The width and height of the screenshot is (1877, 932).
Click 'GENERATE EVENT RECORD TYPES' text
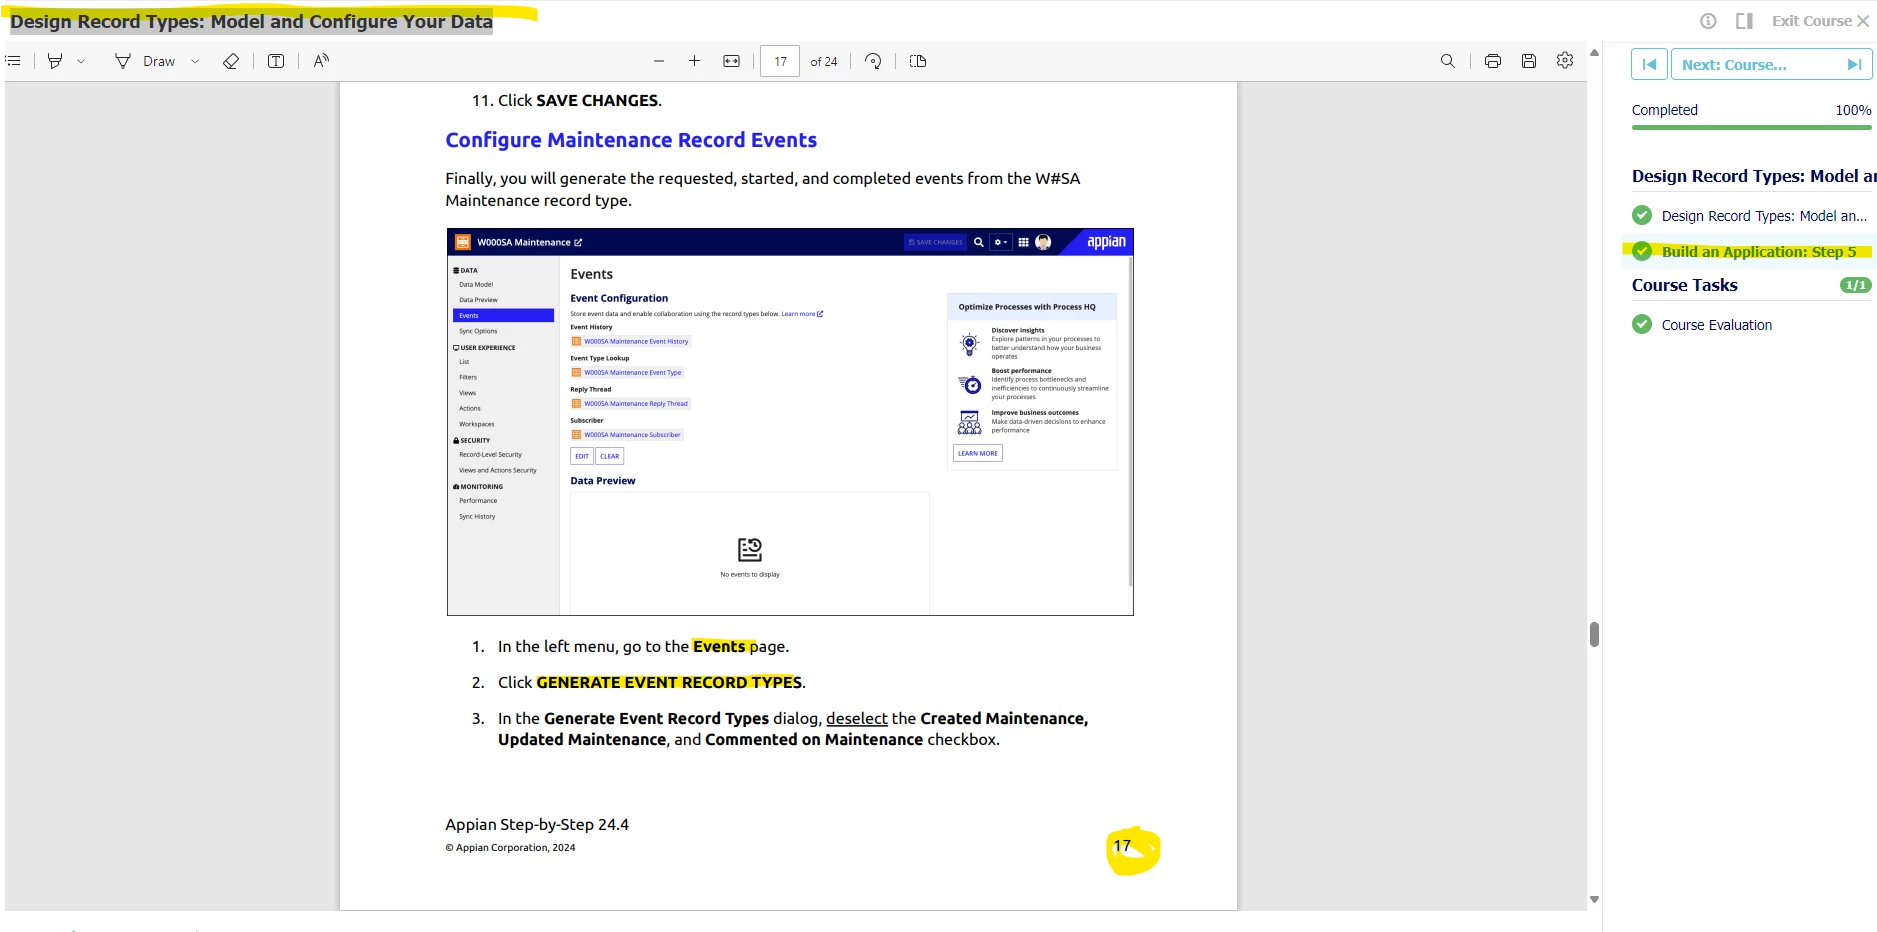tap(669, 682)
